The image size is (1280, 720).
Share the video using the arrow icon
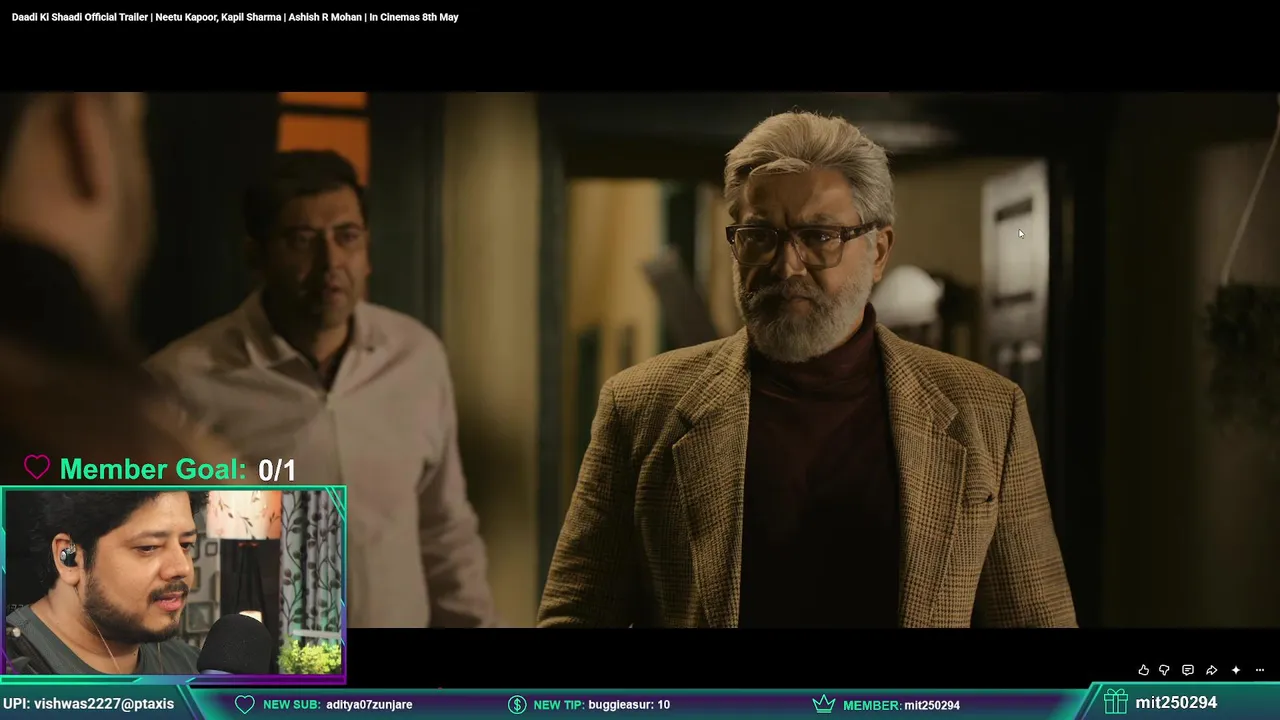point(1211,670)
